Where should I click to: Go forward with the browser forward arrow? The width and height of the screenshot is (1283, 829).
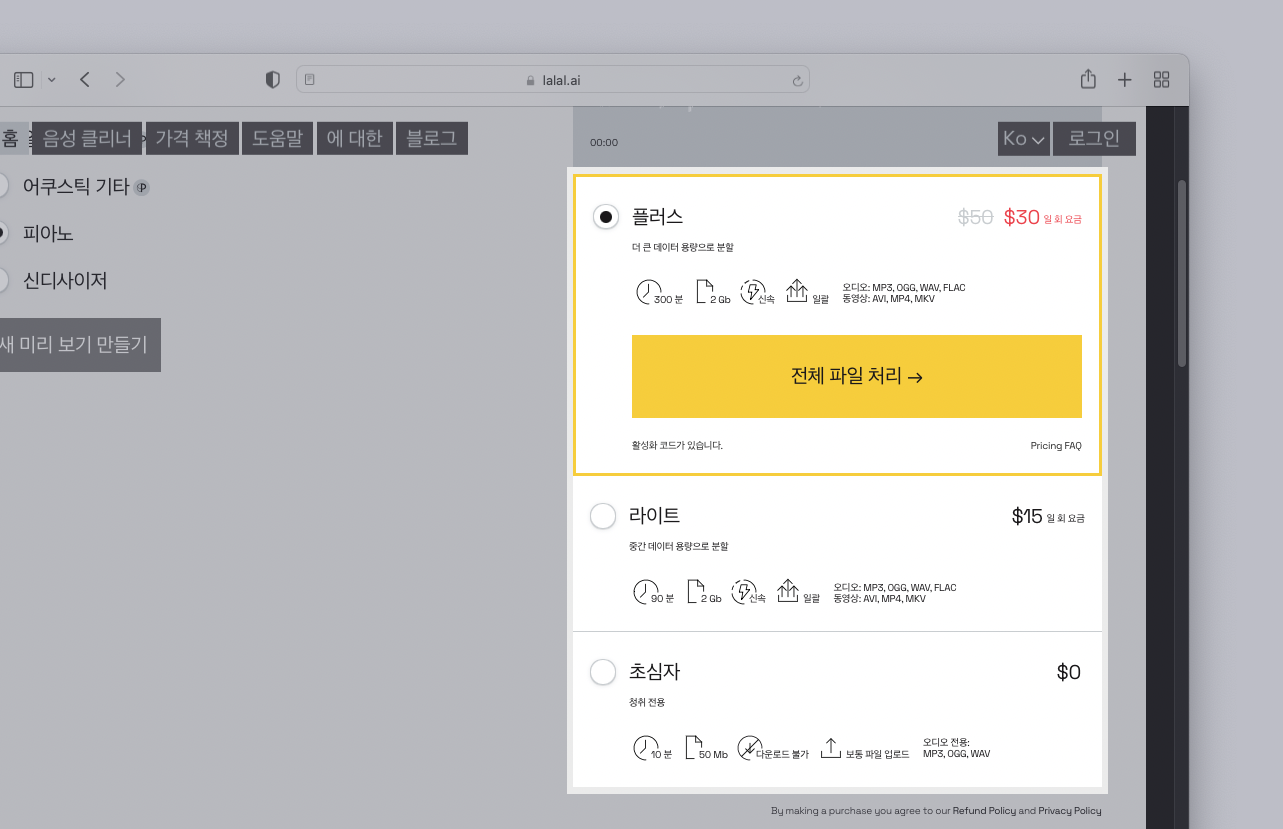(120, 79)
